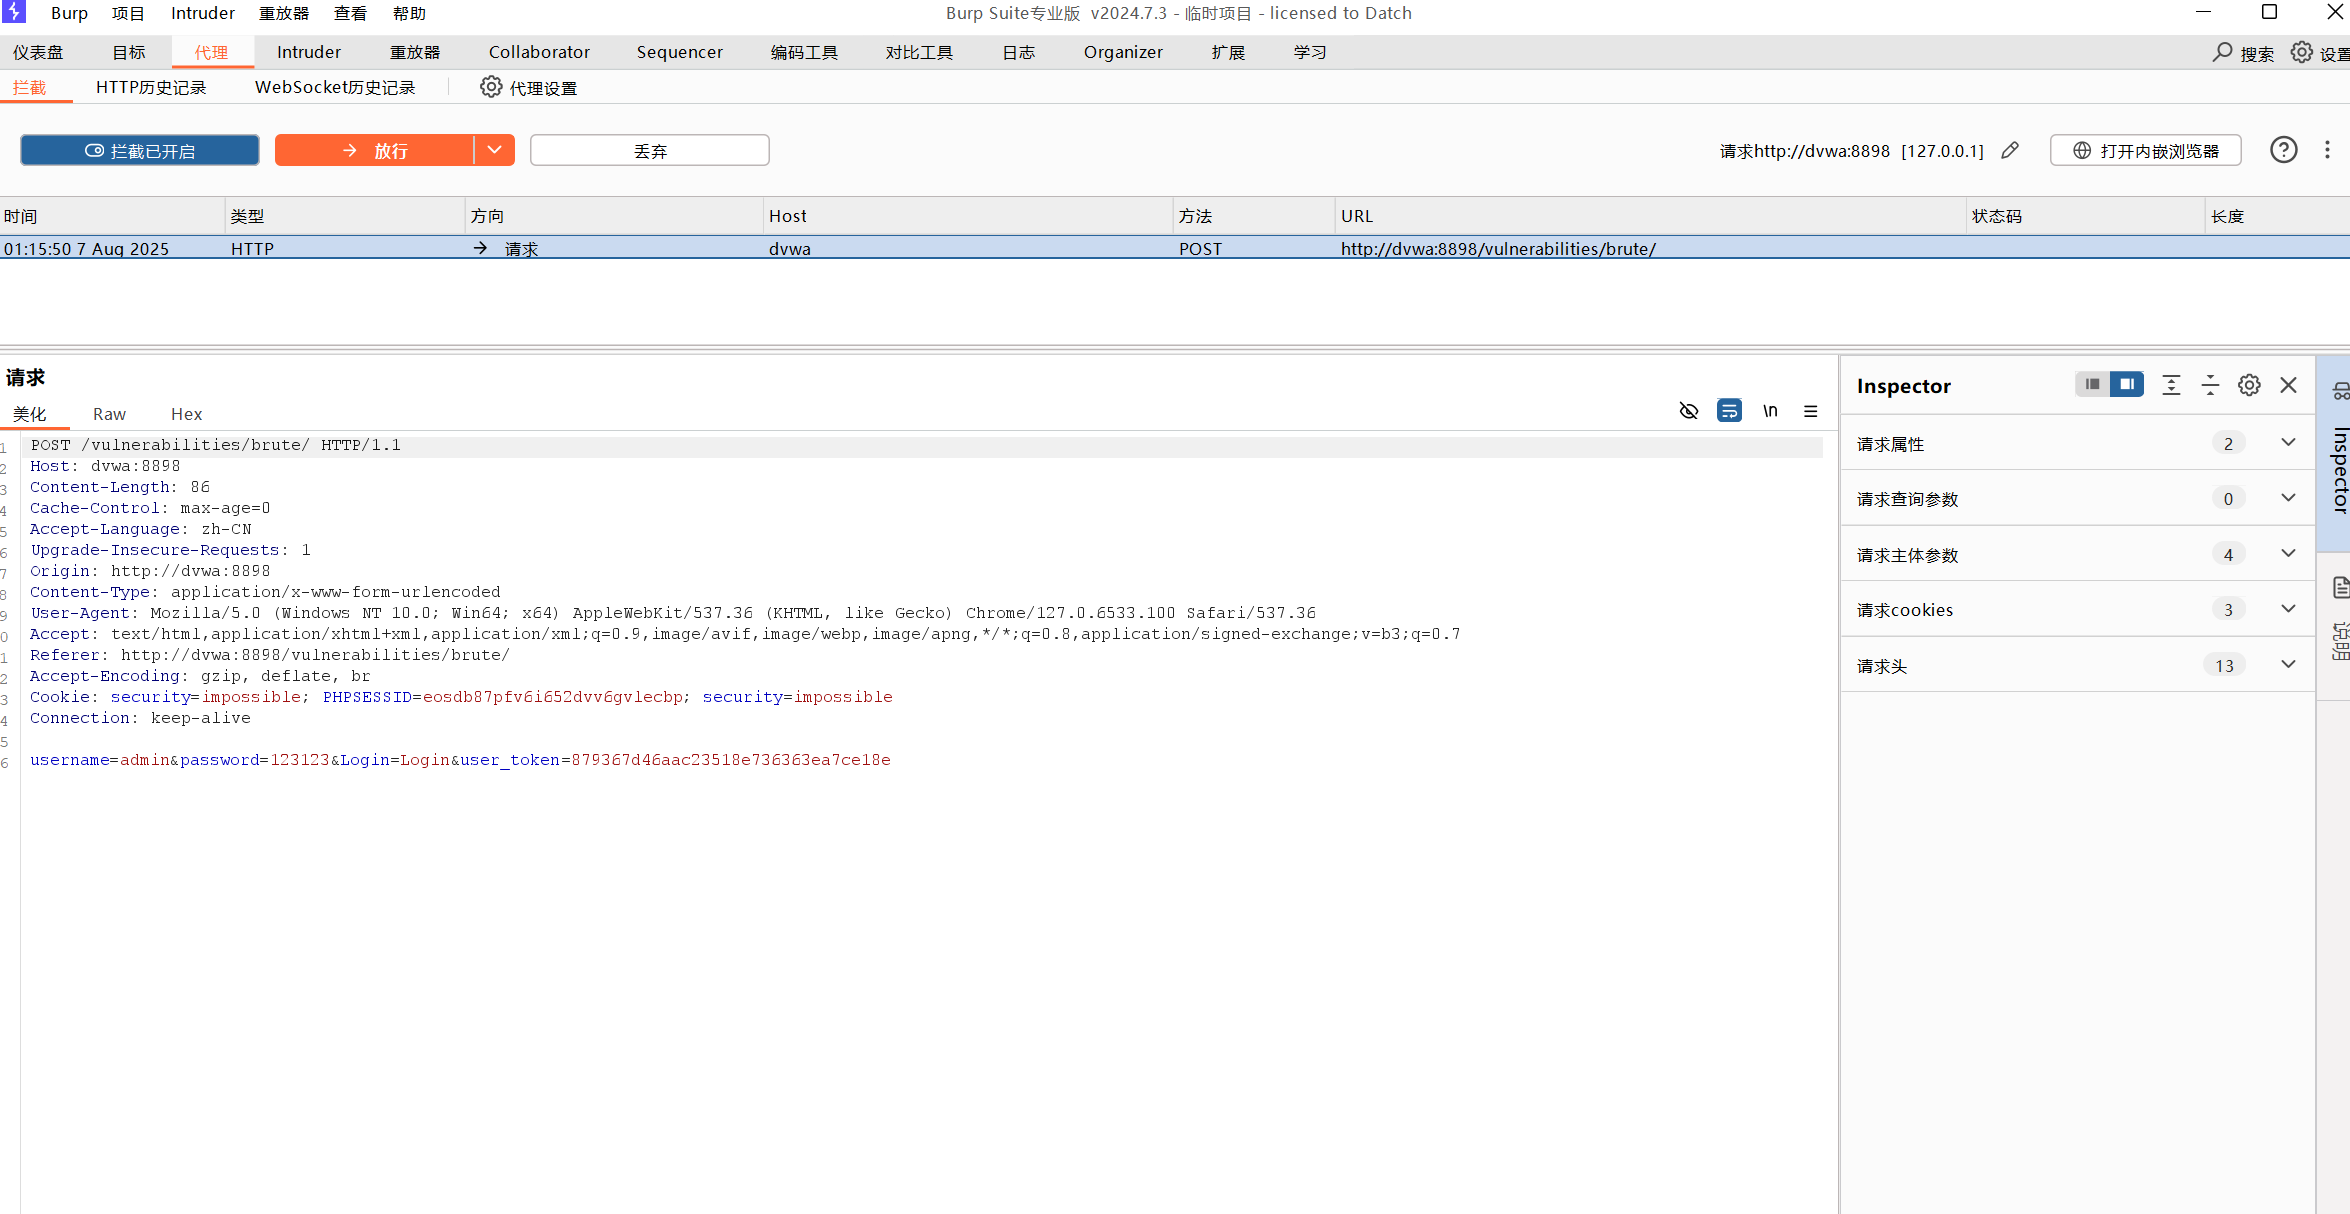Image resolution: width=2350 pixels, height=1214 pixels.
Task: Click open embedded browser (打开内嵌浏览器) button
Action: point(2145,150)
